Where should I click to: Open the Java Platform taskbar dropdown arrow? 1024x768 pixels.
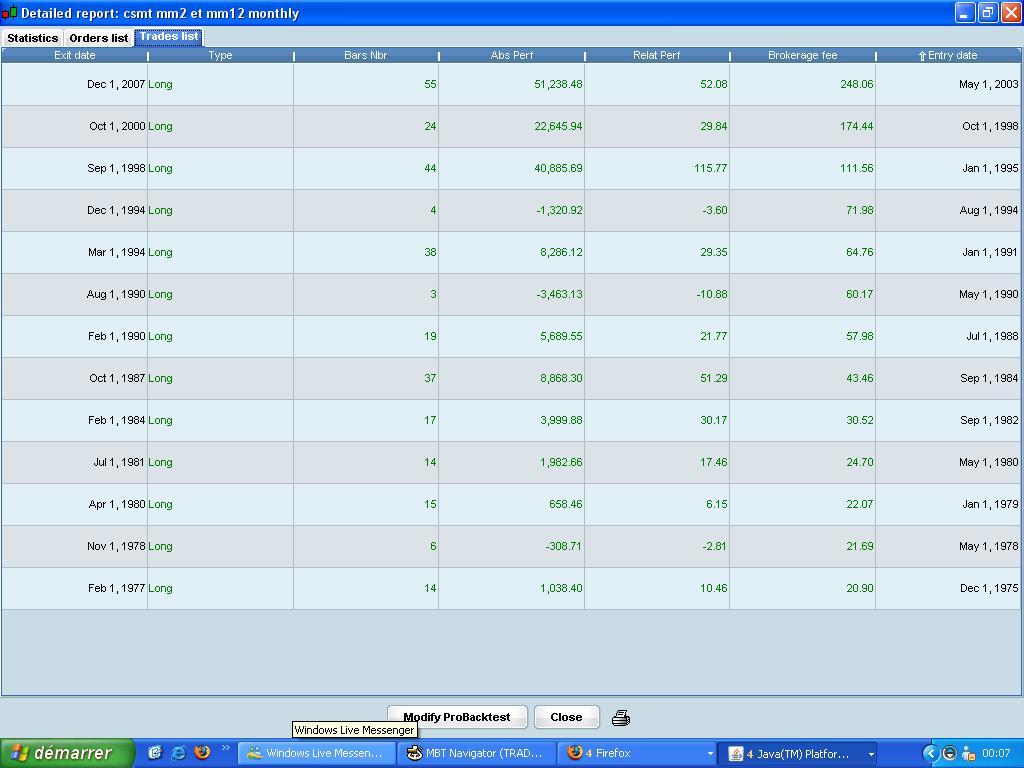point(872,753)
